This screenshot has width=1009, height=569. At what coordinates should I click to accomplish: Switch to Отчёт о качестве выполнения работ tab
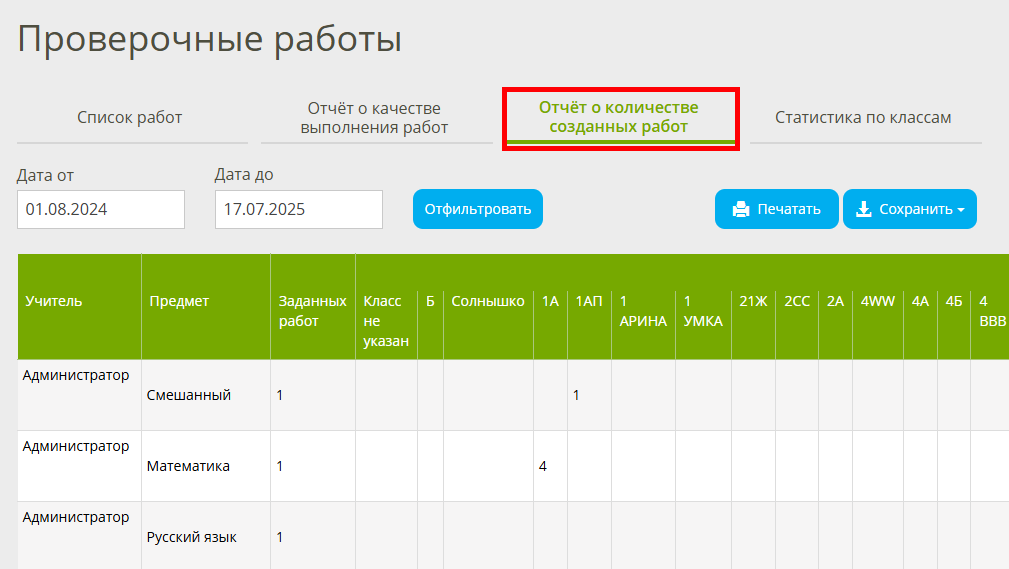[x=374, y=117]
